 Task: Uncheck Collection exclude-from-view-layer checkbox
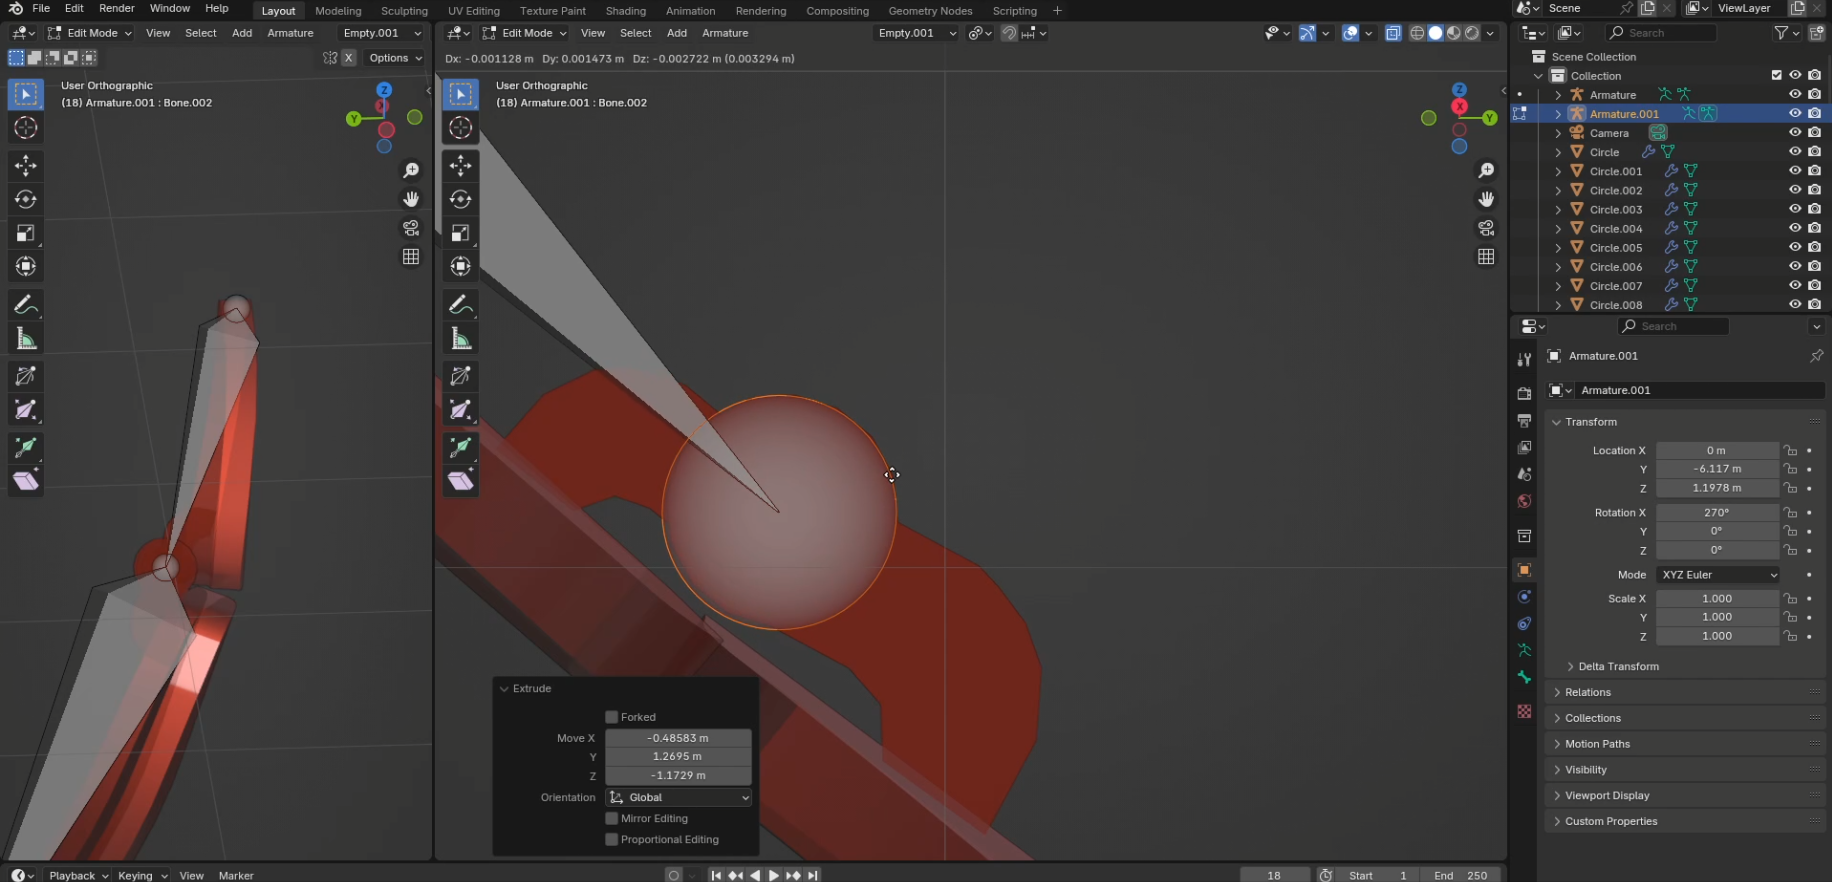pyautogui.click(x=1776, y=75)
